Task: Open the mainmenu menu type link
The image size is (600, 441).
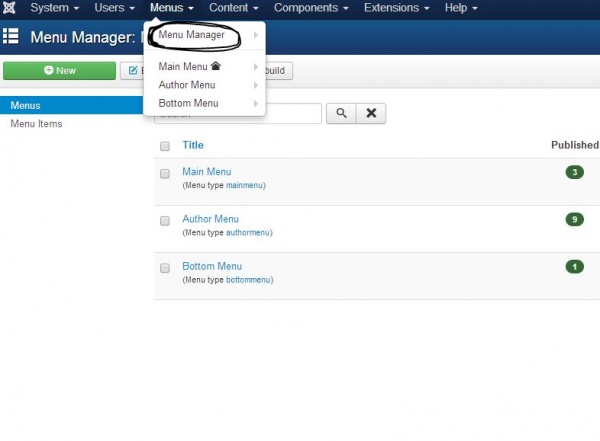Action: tap(244, 185)
